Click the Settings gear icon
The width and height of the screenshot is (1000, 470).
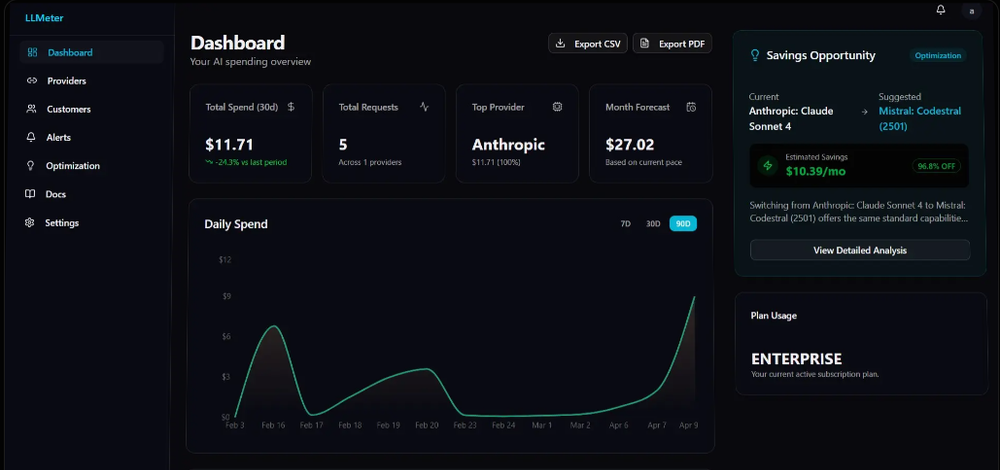pos(29,223)
